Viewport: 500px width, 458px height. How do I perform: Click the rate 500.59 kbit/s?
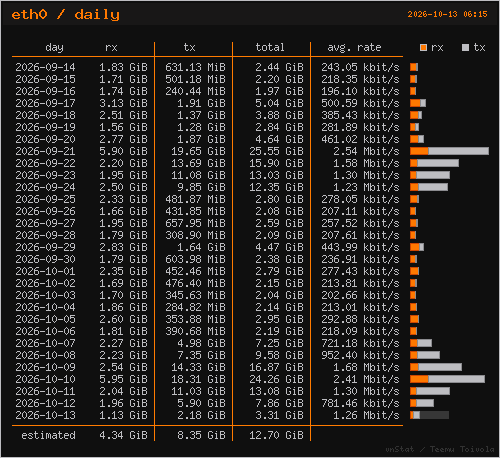click(x=360, y=103)
